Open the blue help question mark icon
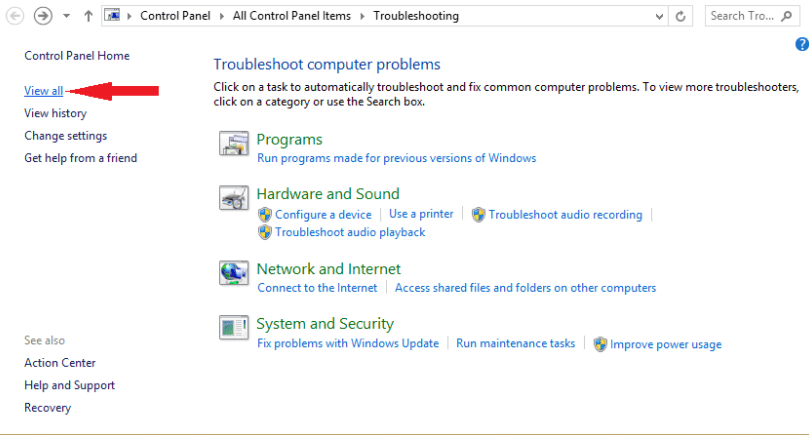 (x=801, y=44)
